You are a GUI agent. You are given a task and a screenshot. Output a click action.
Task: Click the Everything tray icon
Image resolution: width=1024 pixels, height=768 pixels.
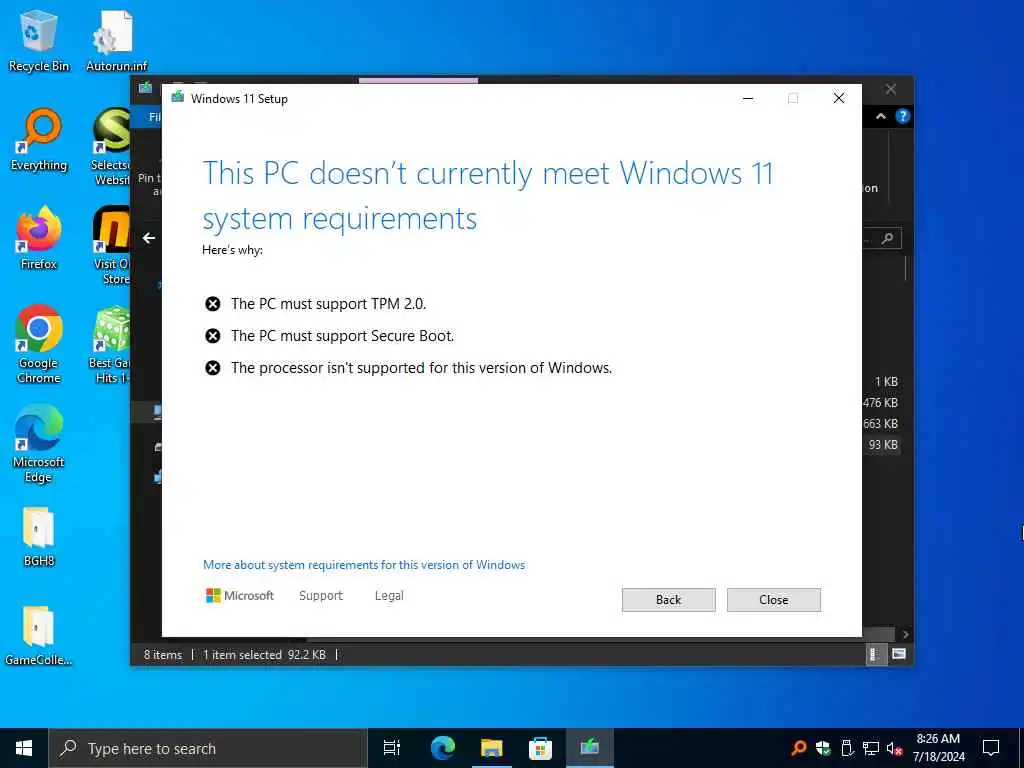(798, 748)
